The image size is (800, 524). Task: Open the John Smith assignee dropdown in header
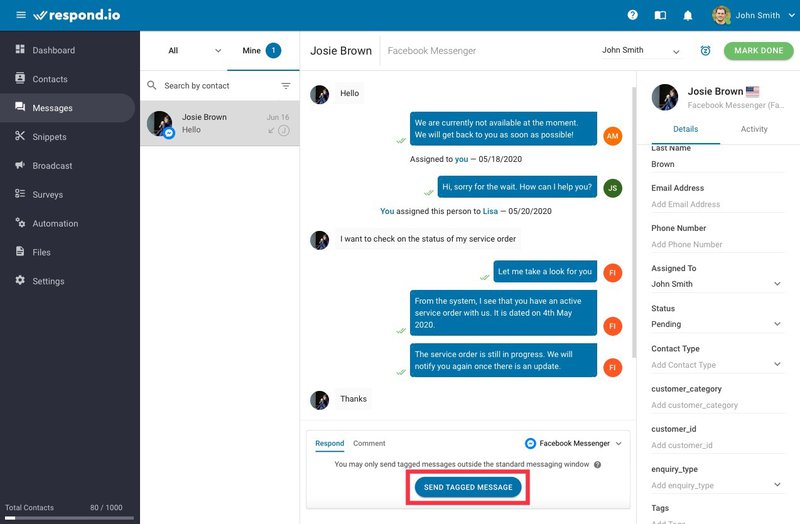click(641, 50)
